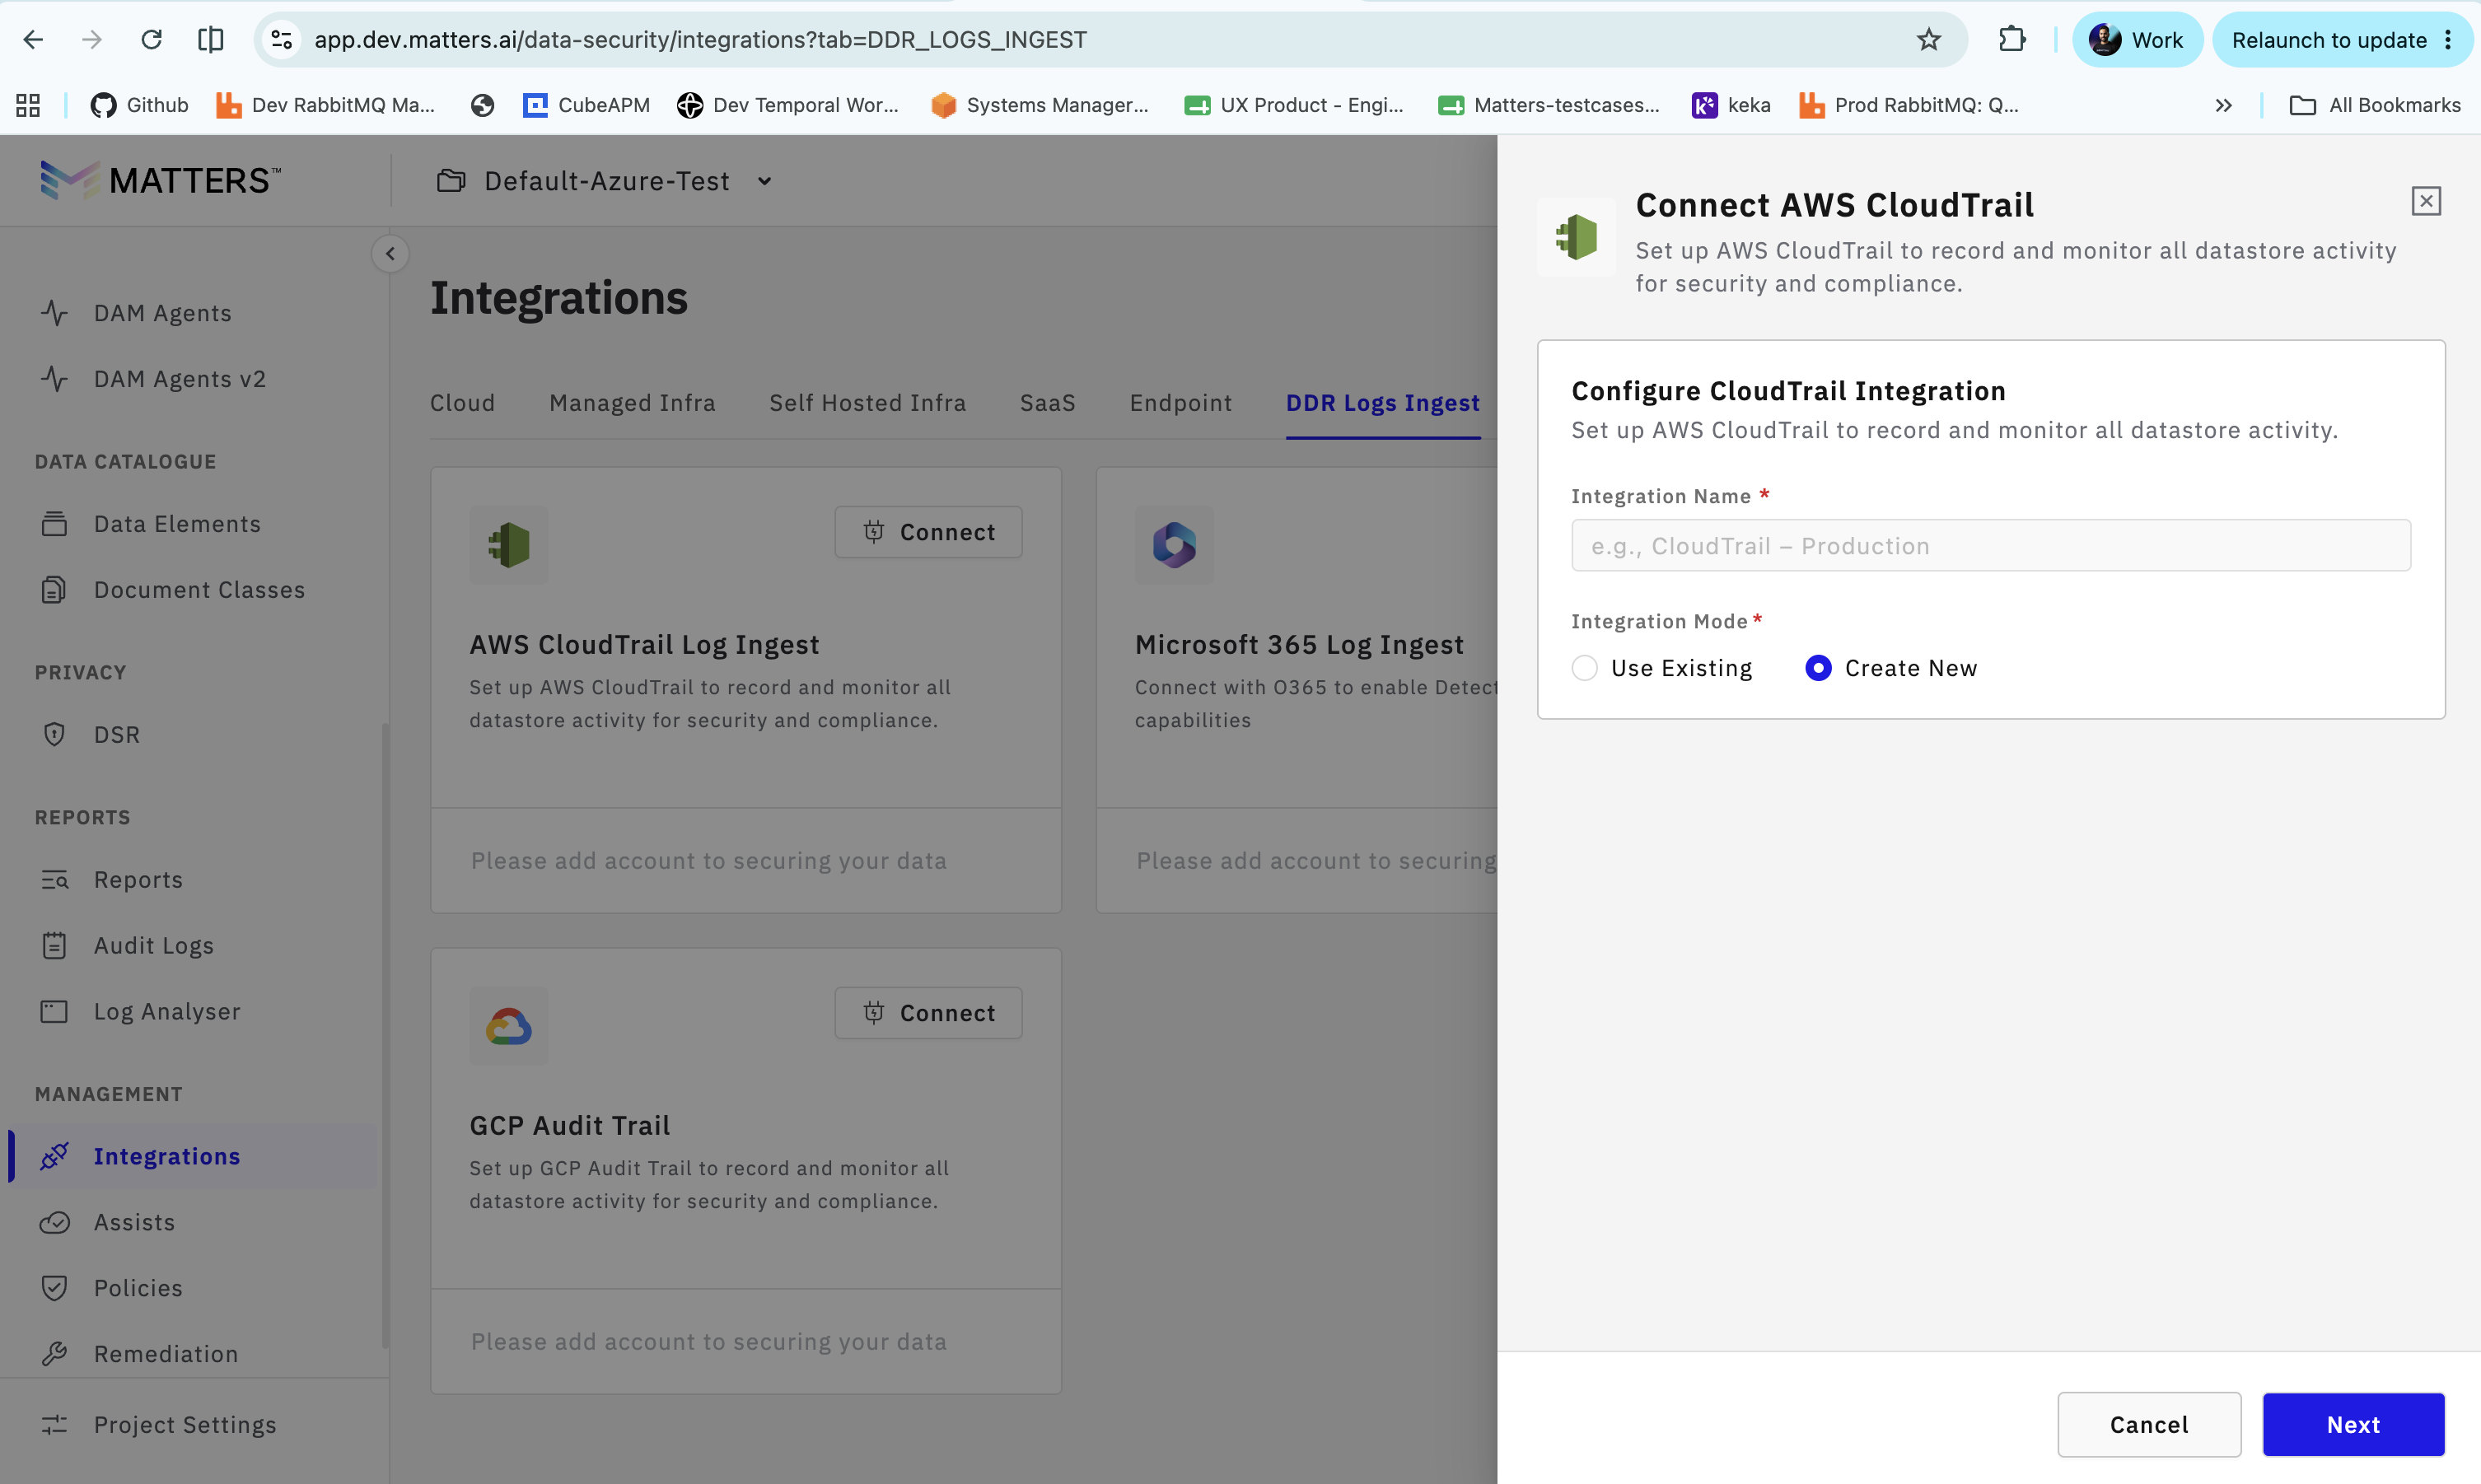Click the sidebar vertical scrollbar

click(x=386, y=1035)
